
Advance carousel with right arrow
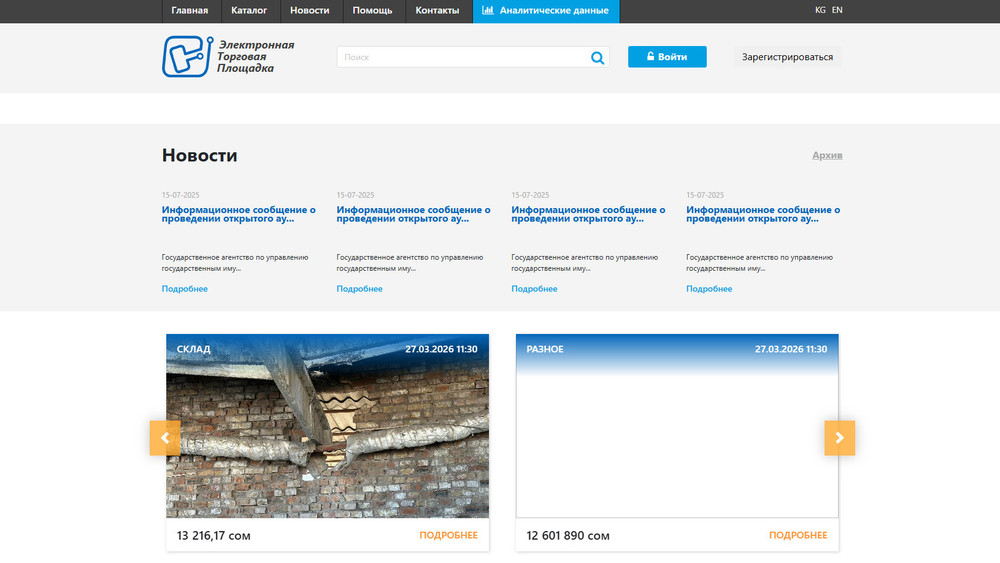click(x=839, y=438)
